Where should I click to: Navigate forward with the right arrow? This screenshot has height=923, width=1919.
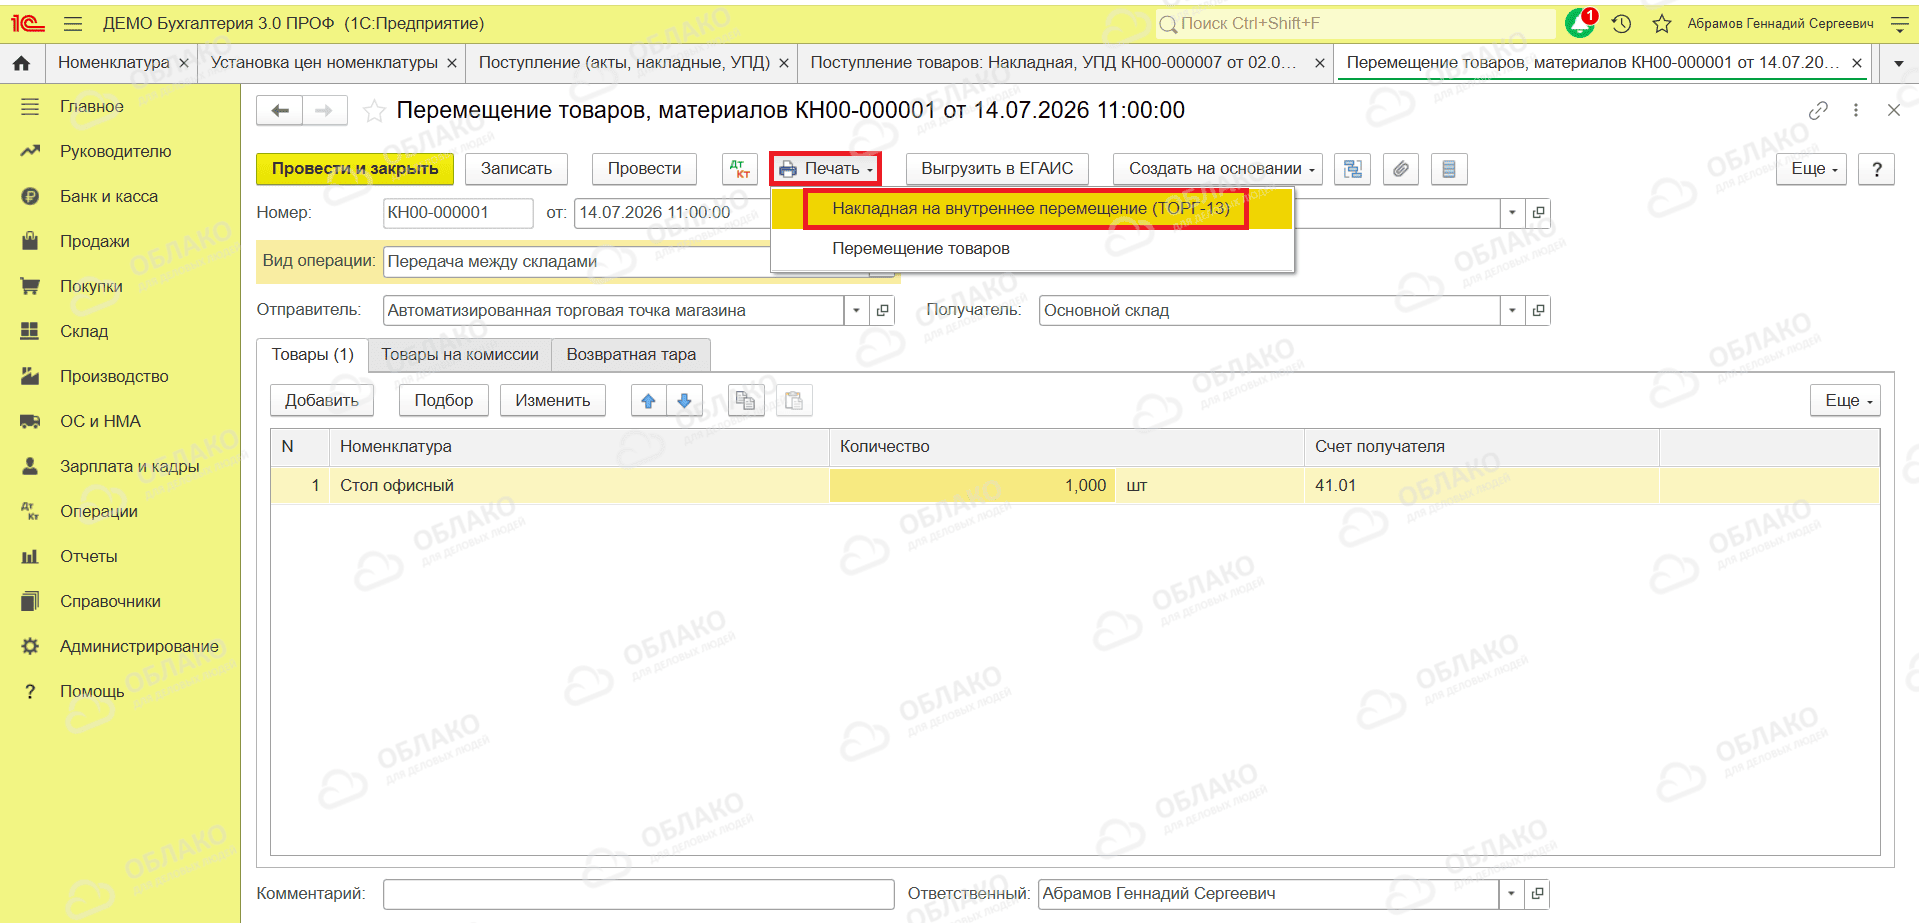pos(324,110)
